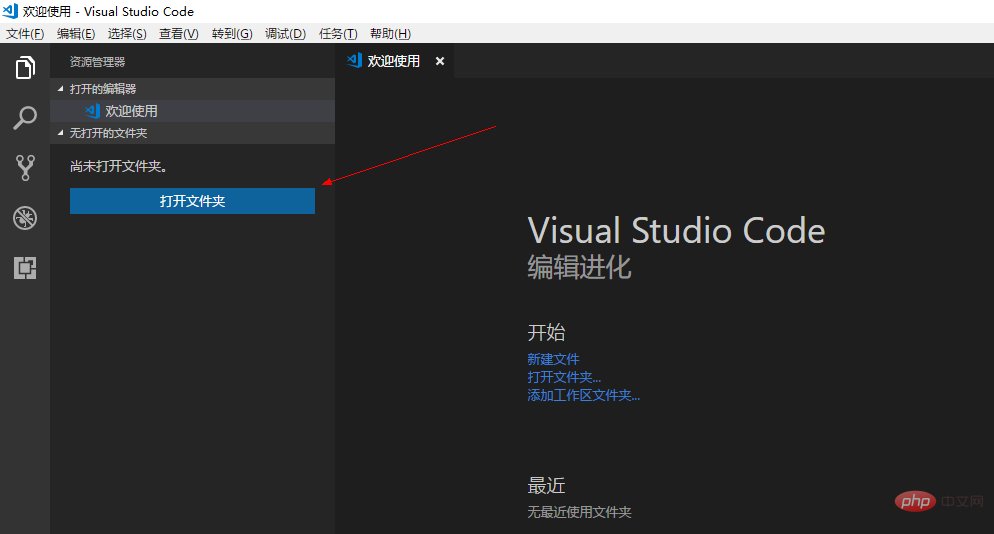Click the VS Code logo in title bar
The image size is (994, 534).
pos(10,11)
